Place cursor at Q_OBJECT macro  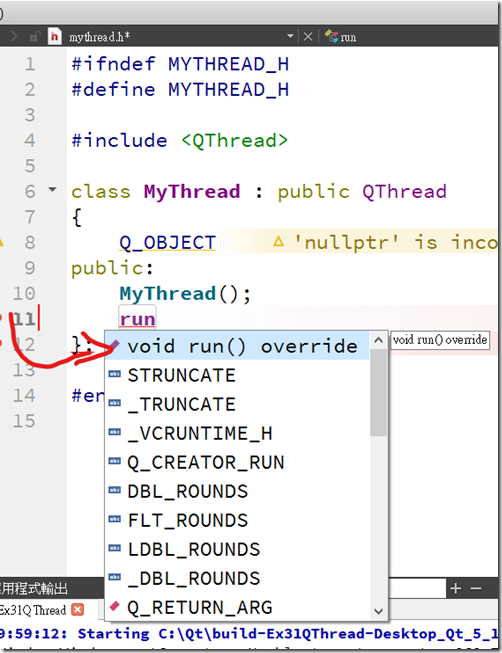(167, 243)
